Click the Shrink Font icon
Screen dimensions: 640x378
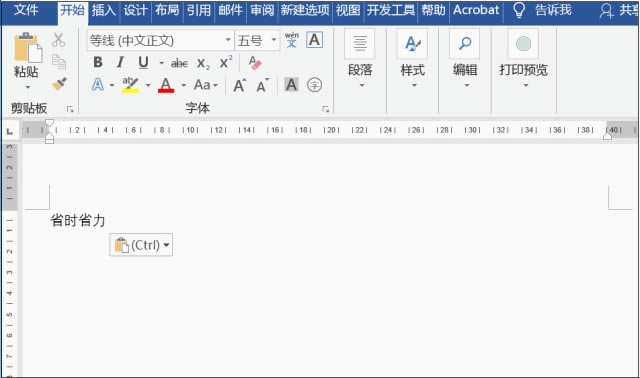point(262,85)
